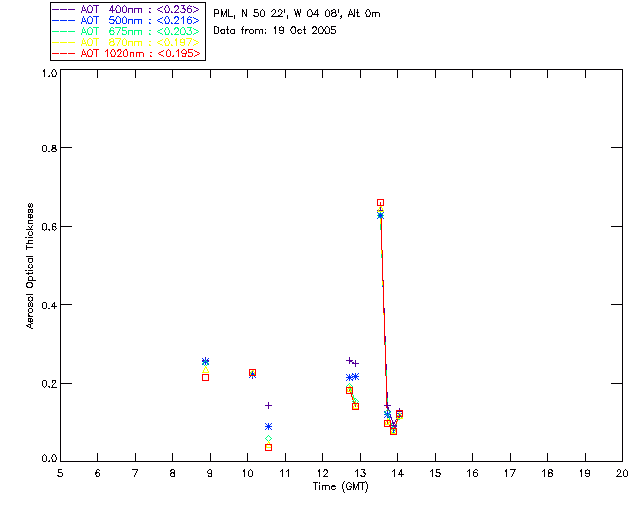Viewport: 640px width, 512px height.
Task: Click the 0.0 y-axis tick label
Action: click(x=49, y=459)
